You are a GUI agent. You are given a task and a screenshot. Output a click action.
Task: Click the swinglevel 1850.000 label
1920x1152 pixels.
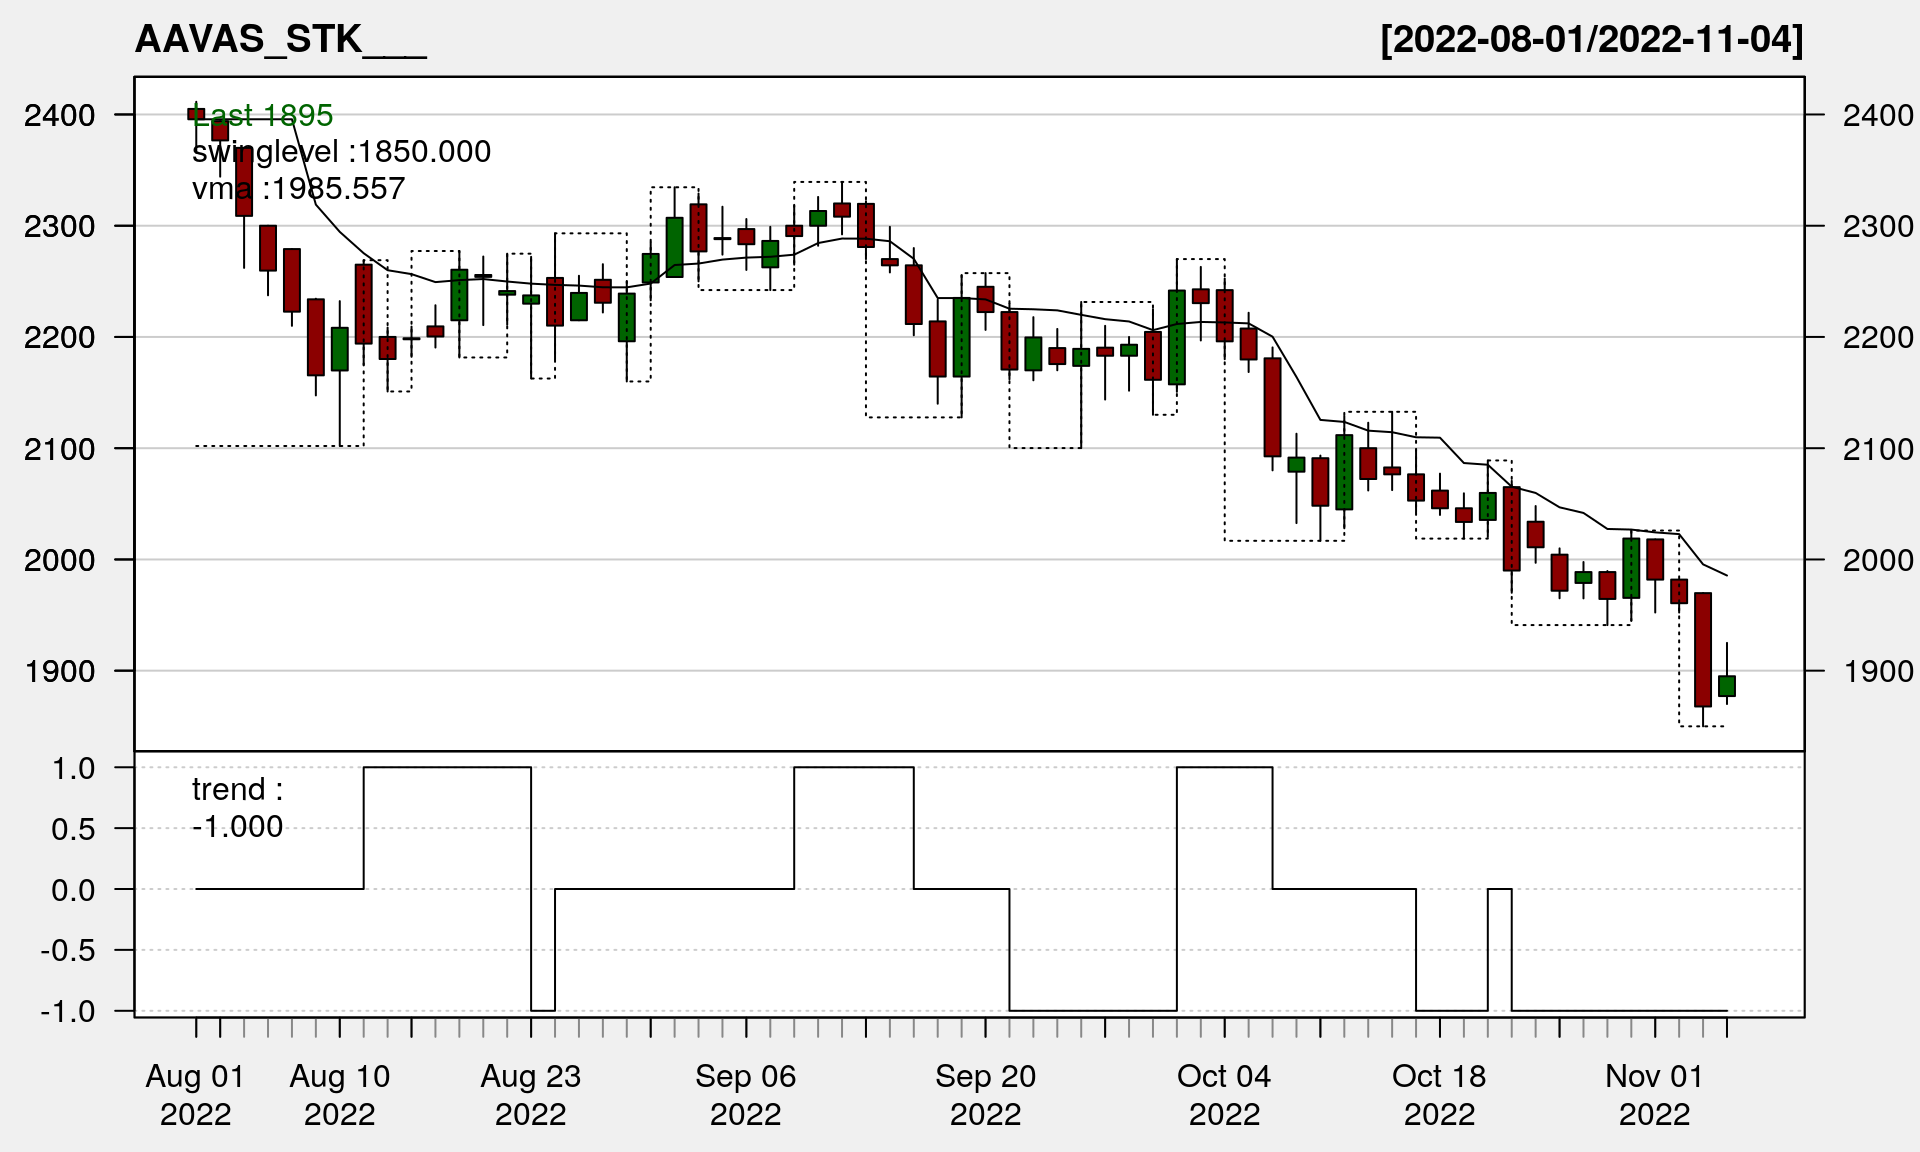[341, 152]
